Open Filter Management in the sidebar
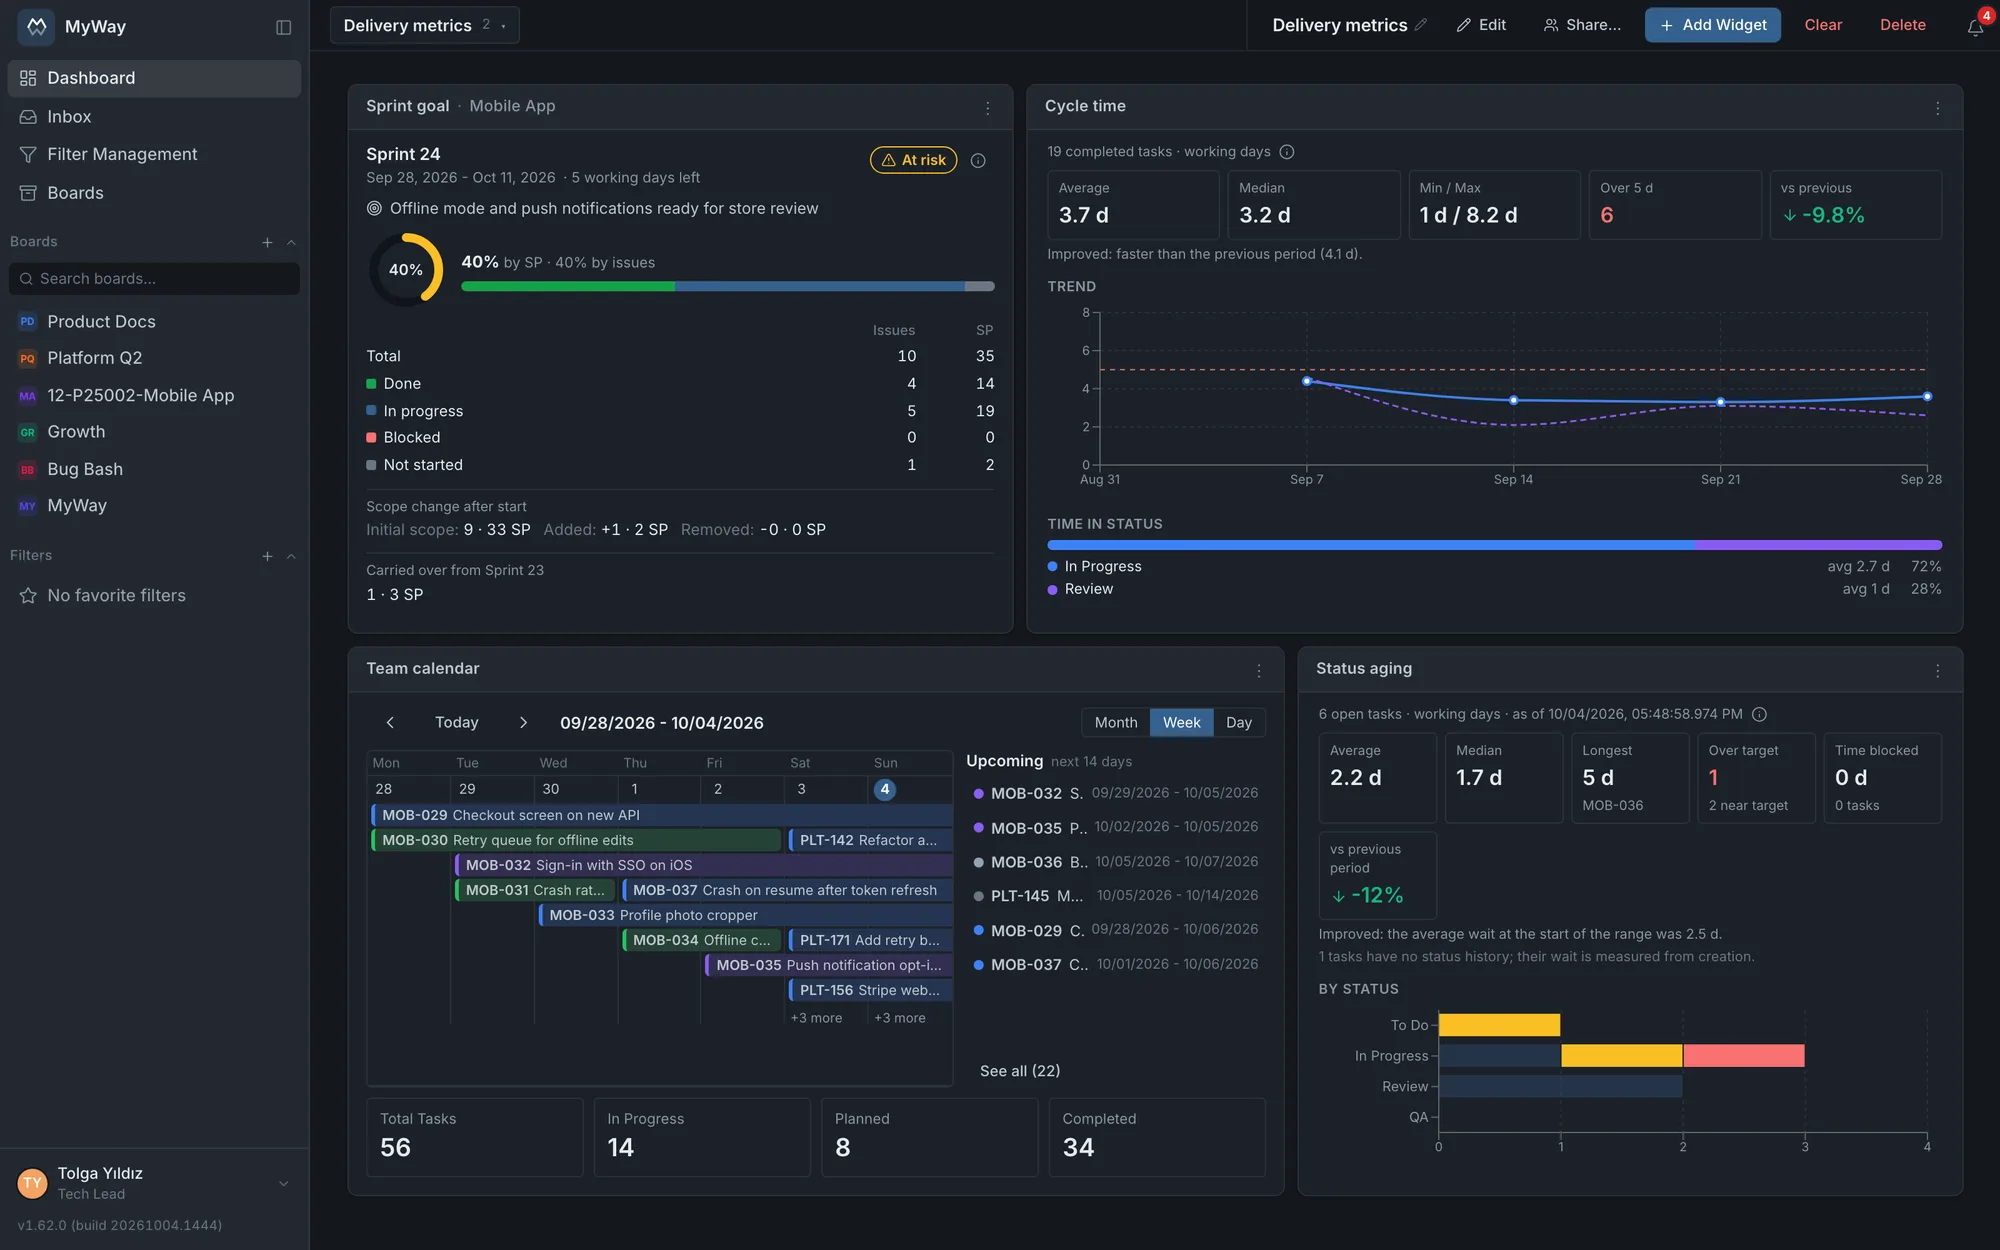 tap(154, 155)
